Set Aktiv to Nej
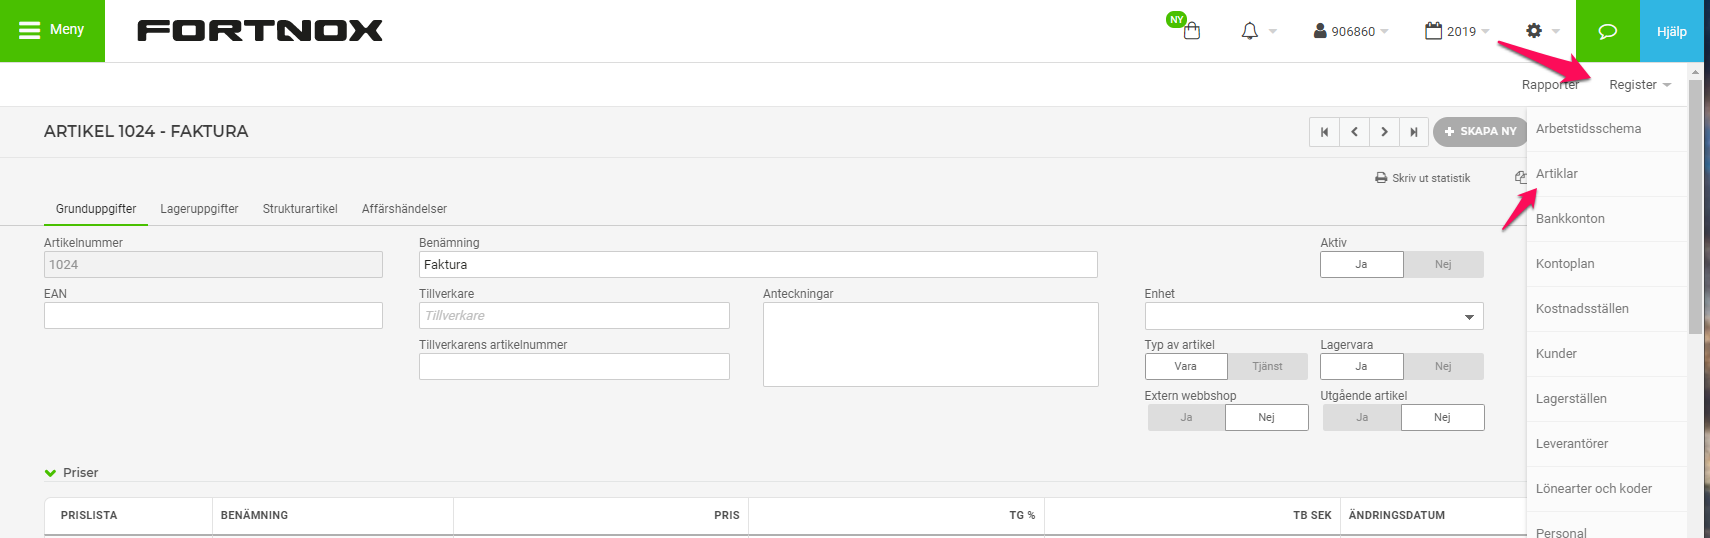 (x=1443, y=265)
